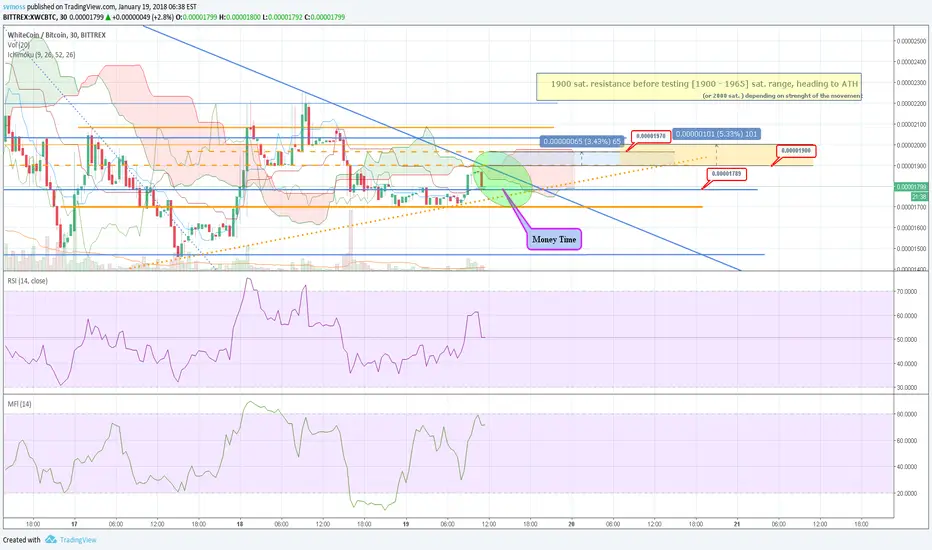The height and width of the screenshot is (550, 932).
Task: Open the svmoss author profile link
Action: pos(14,7)
